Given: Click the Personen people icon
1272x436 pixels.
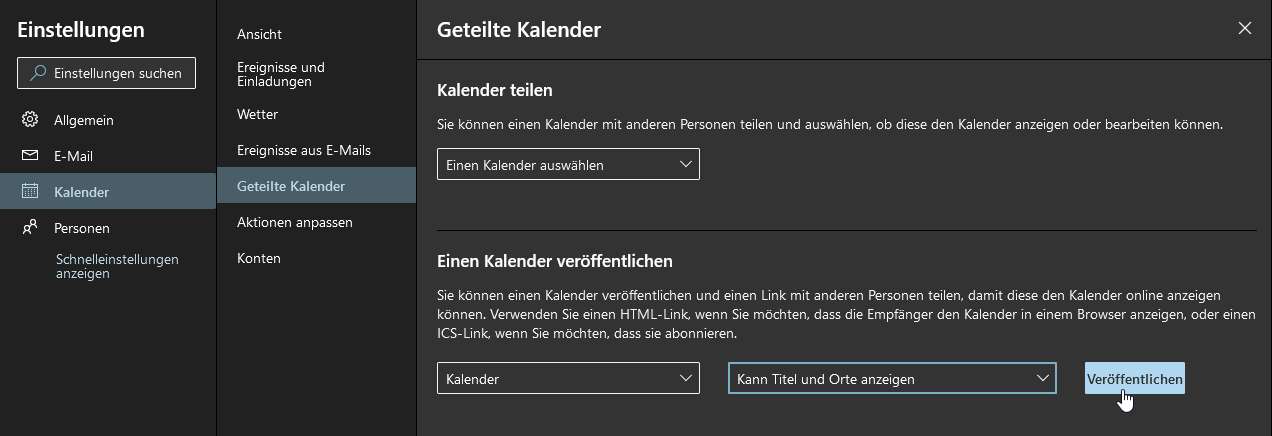Looking at the screenshot, I should coord(30,227).
